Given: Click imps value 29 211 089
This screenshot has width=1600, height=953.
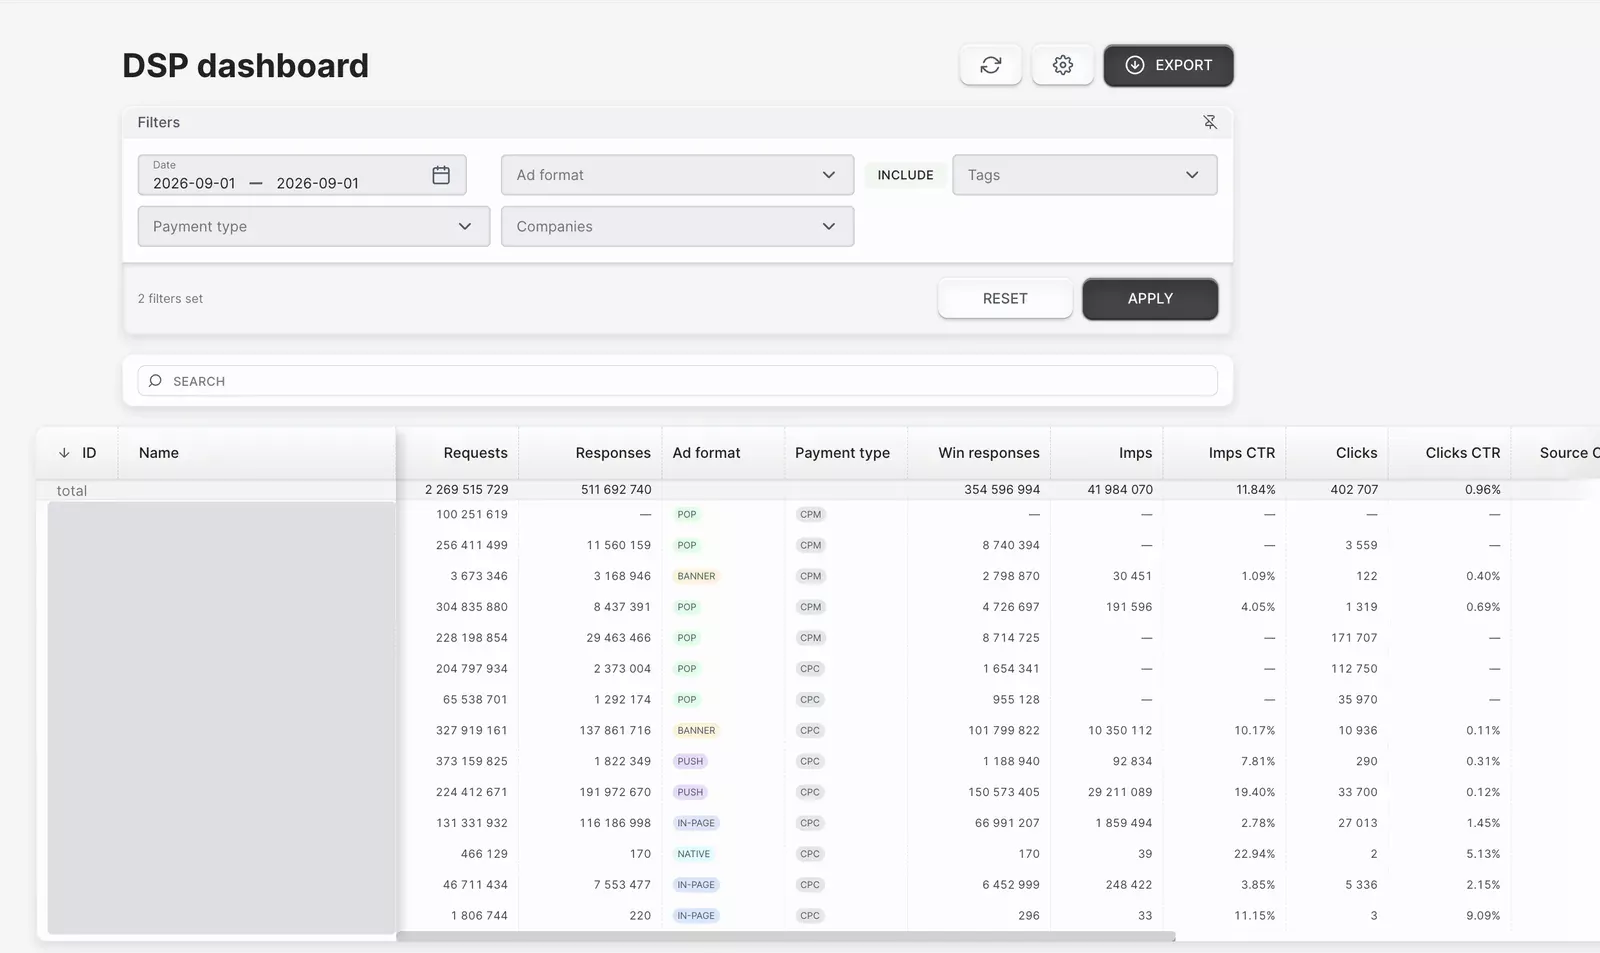Looking at the screenshot, I should tap(1120, 792).
